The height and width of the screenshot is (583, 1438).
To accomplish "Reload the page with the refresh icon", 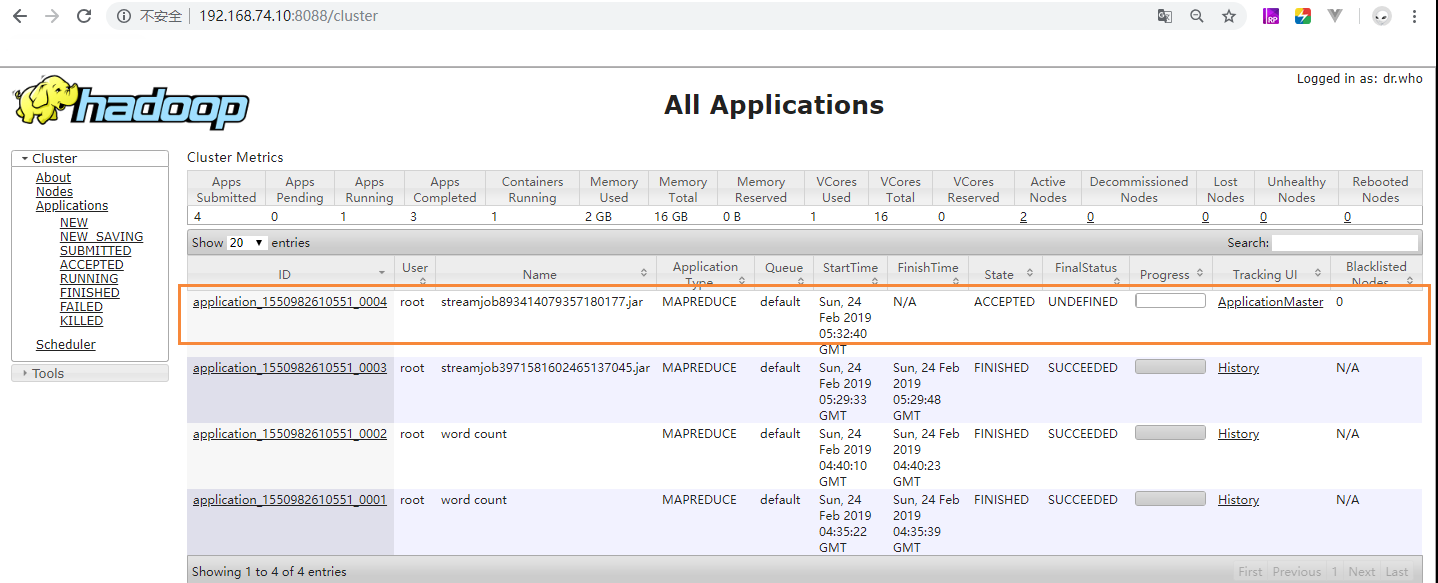I will coord(84,16).
